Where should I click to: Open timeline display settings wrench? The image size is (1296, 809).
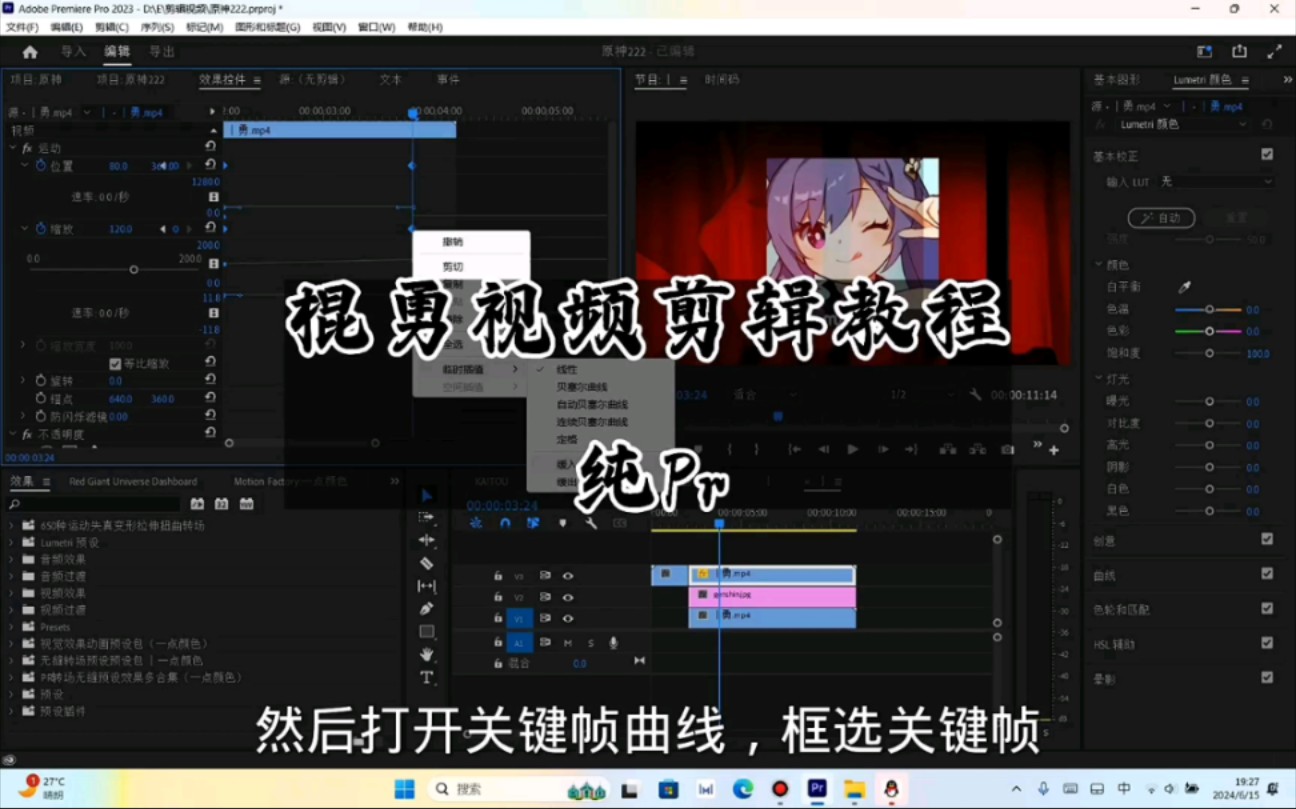tap(591, 523)
